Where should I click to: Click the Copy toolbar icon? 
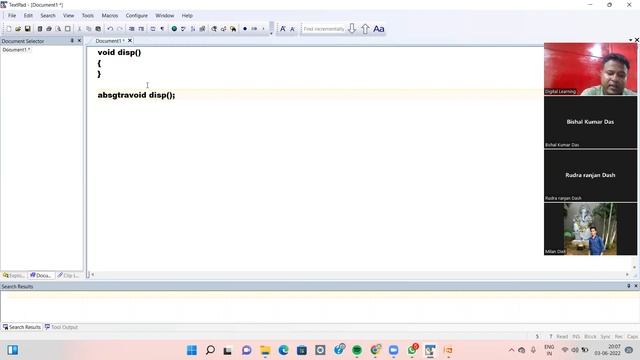click(x=89, y=29)
